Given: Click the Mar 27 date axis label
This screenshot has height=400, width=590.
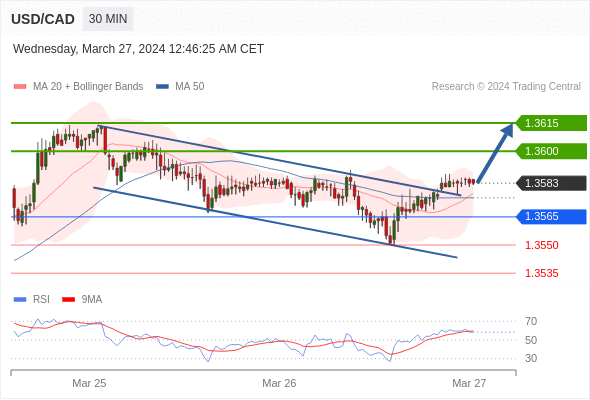Looking at the screenshot, I should (x=469, y=383).
